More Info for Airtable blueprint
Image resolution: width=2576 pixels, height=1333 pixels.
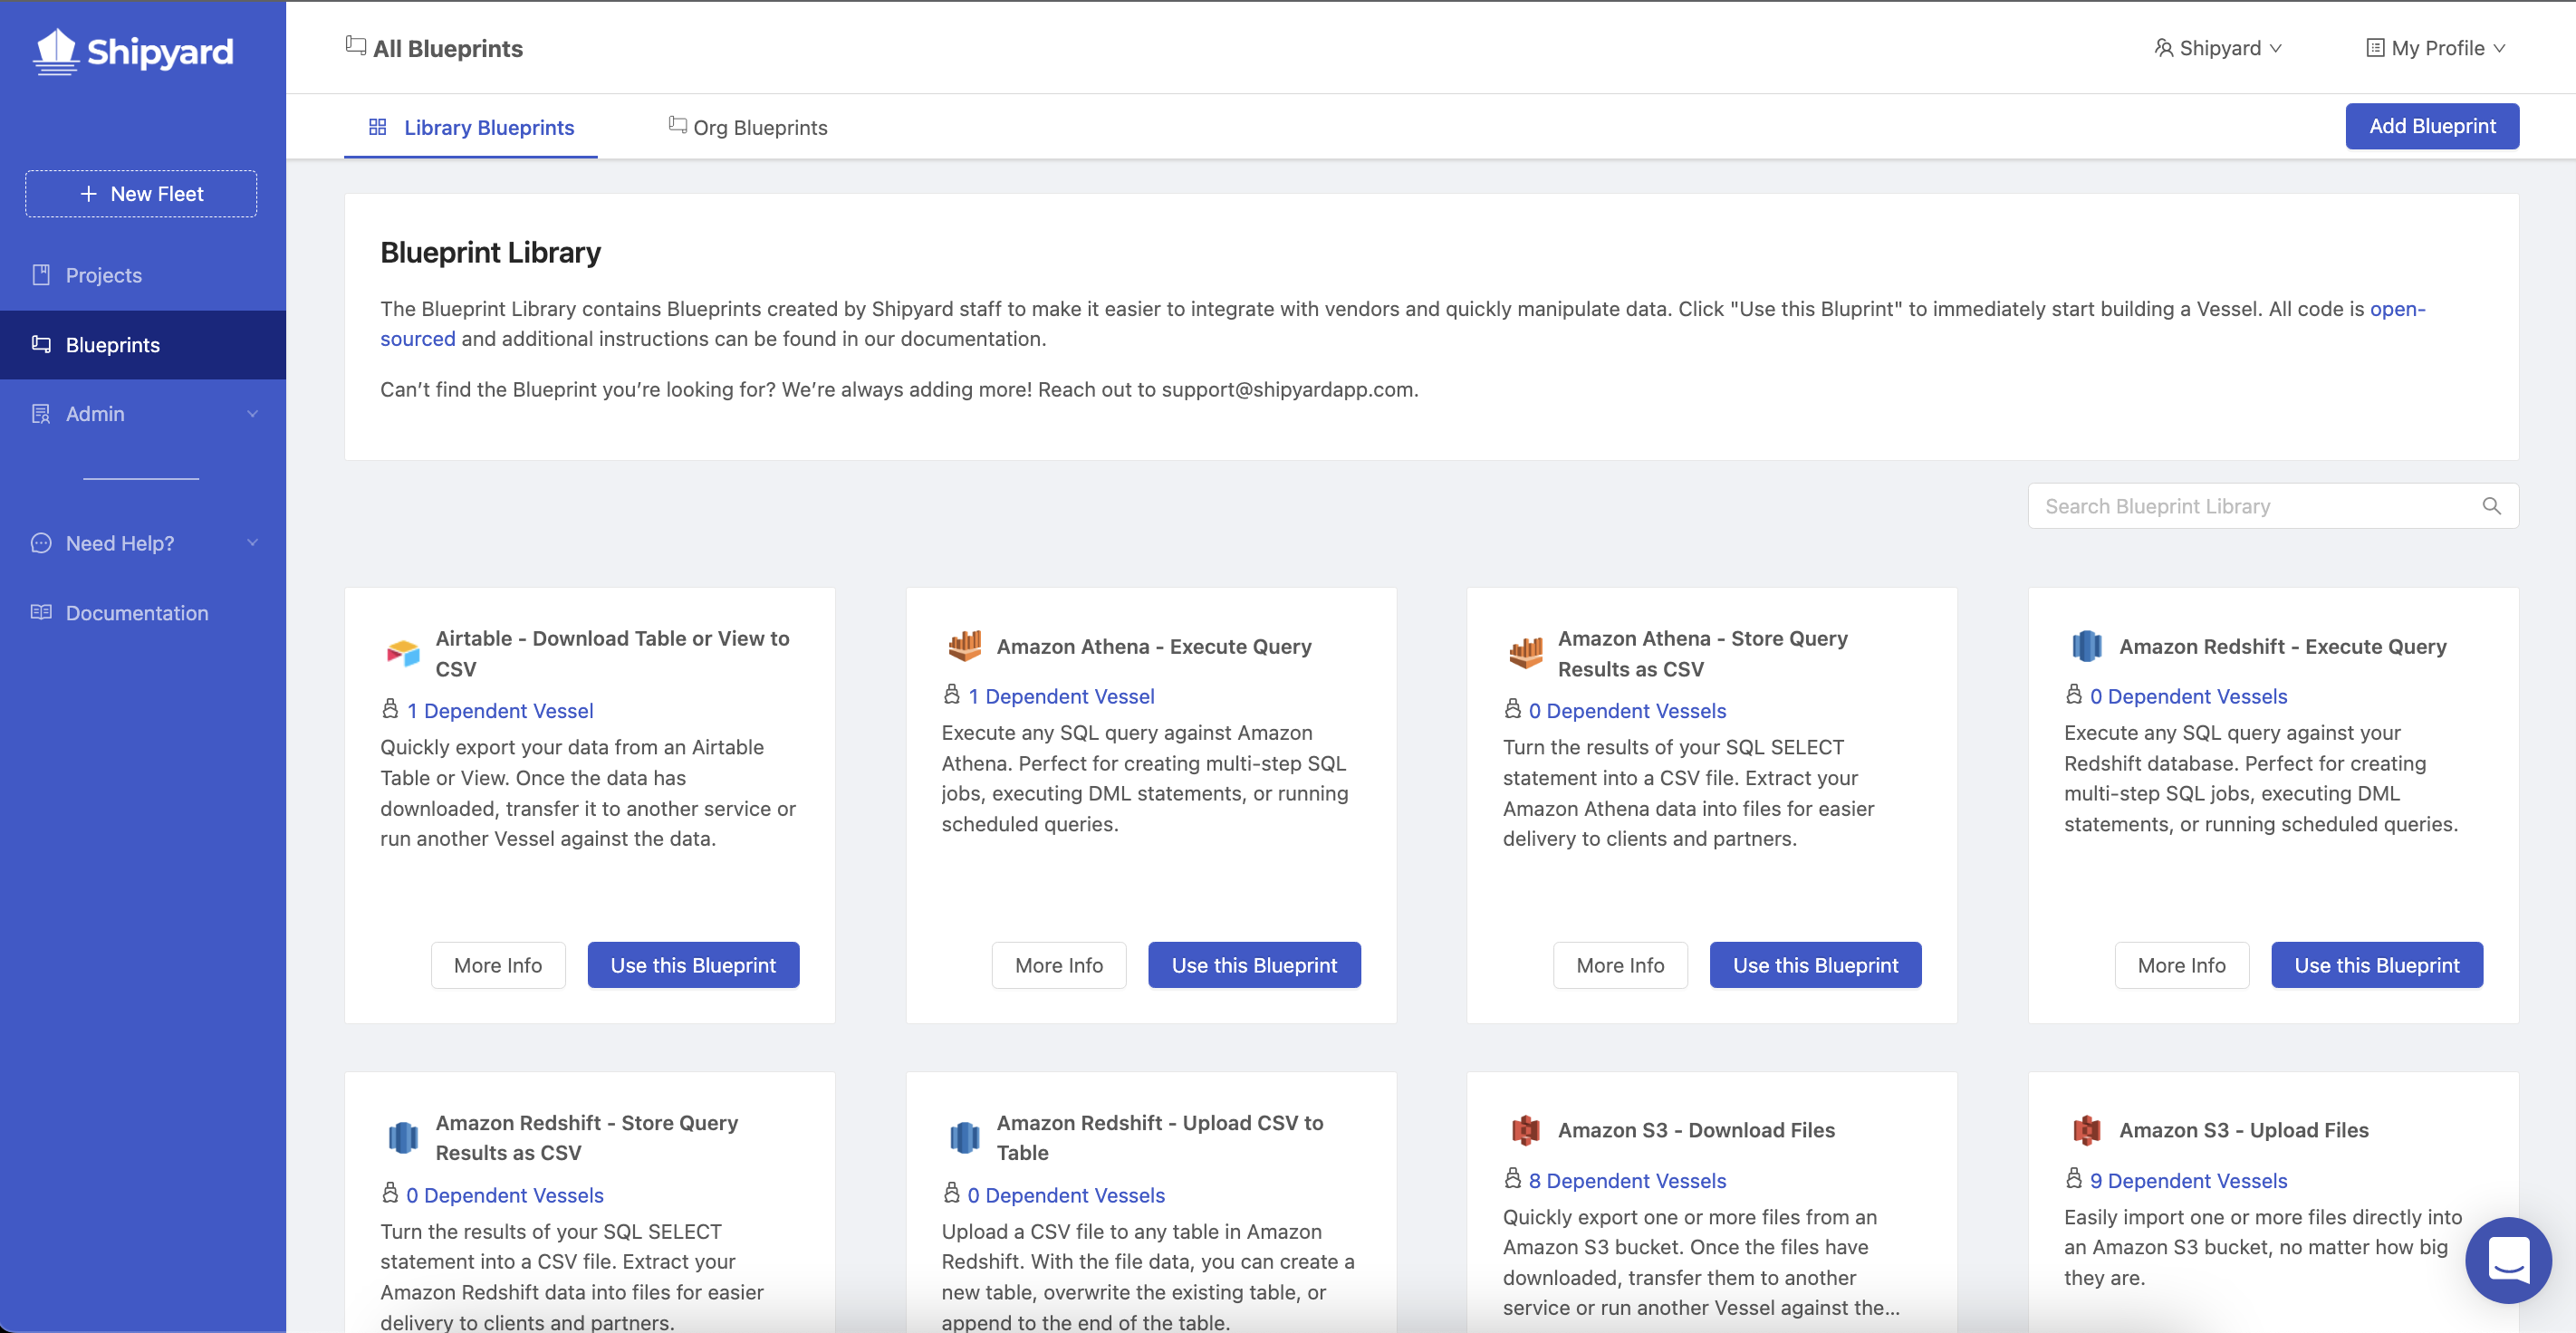(498, 965)
